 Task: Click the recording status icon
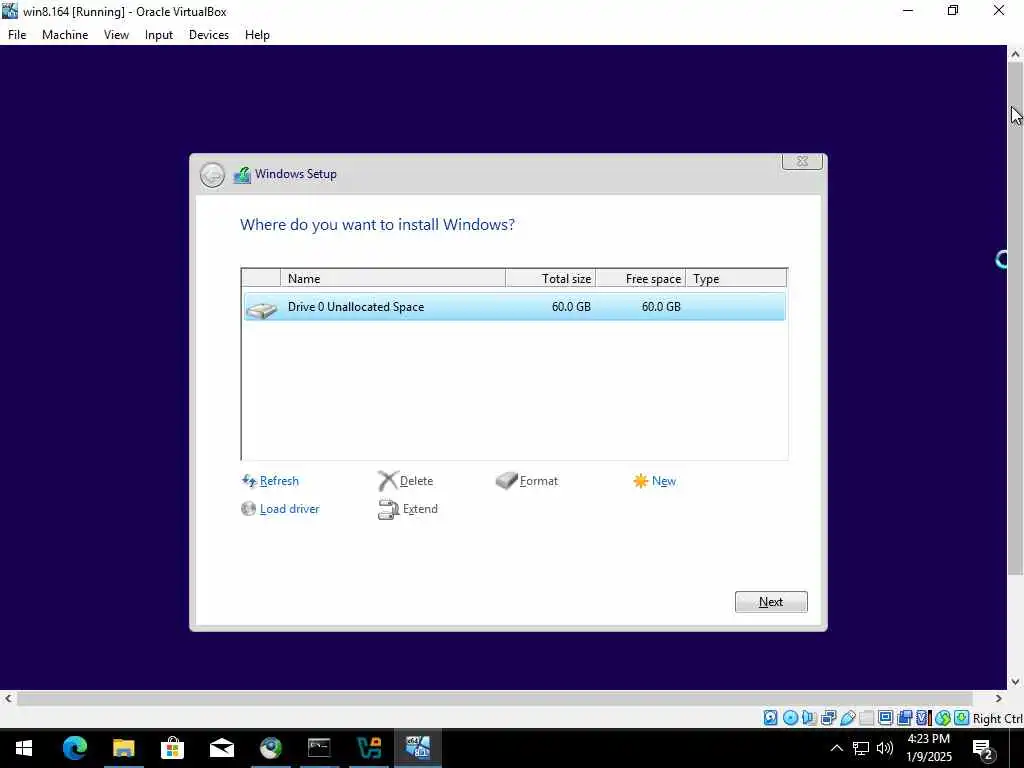click(x=904, y=718)
